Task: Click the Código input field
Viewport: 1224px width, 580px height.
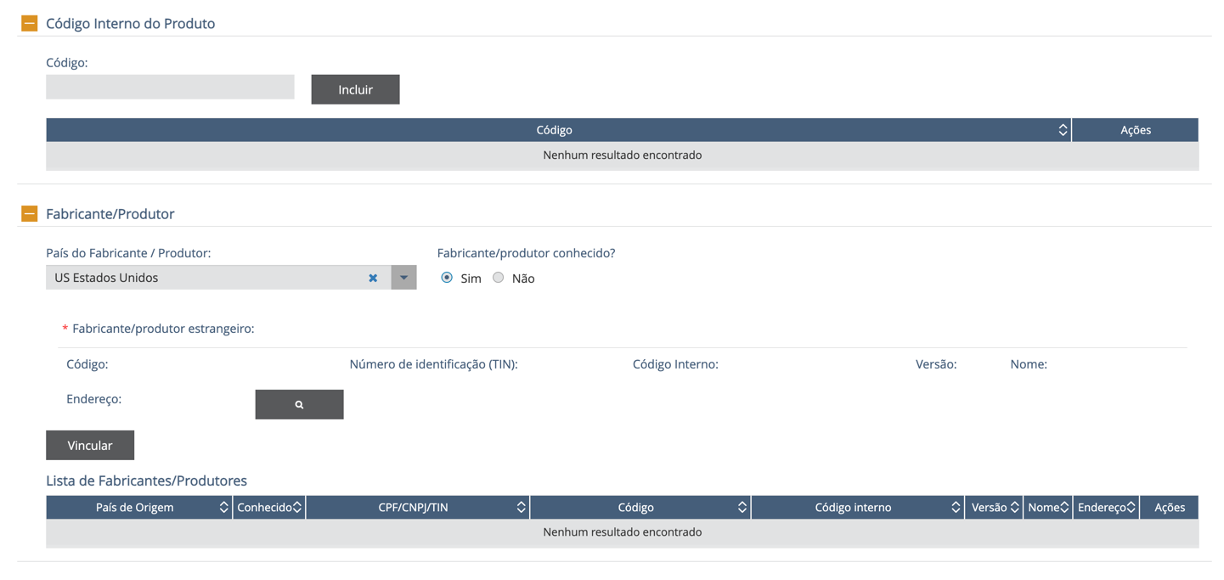Action: click(x=170, y=88)
